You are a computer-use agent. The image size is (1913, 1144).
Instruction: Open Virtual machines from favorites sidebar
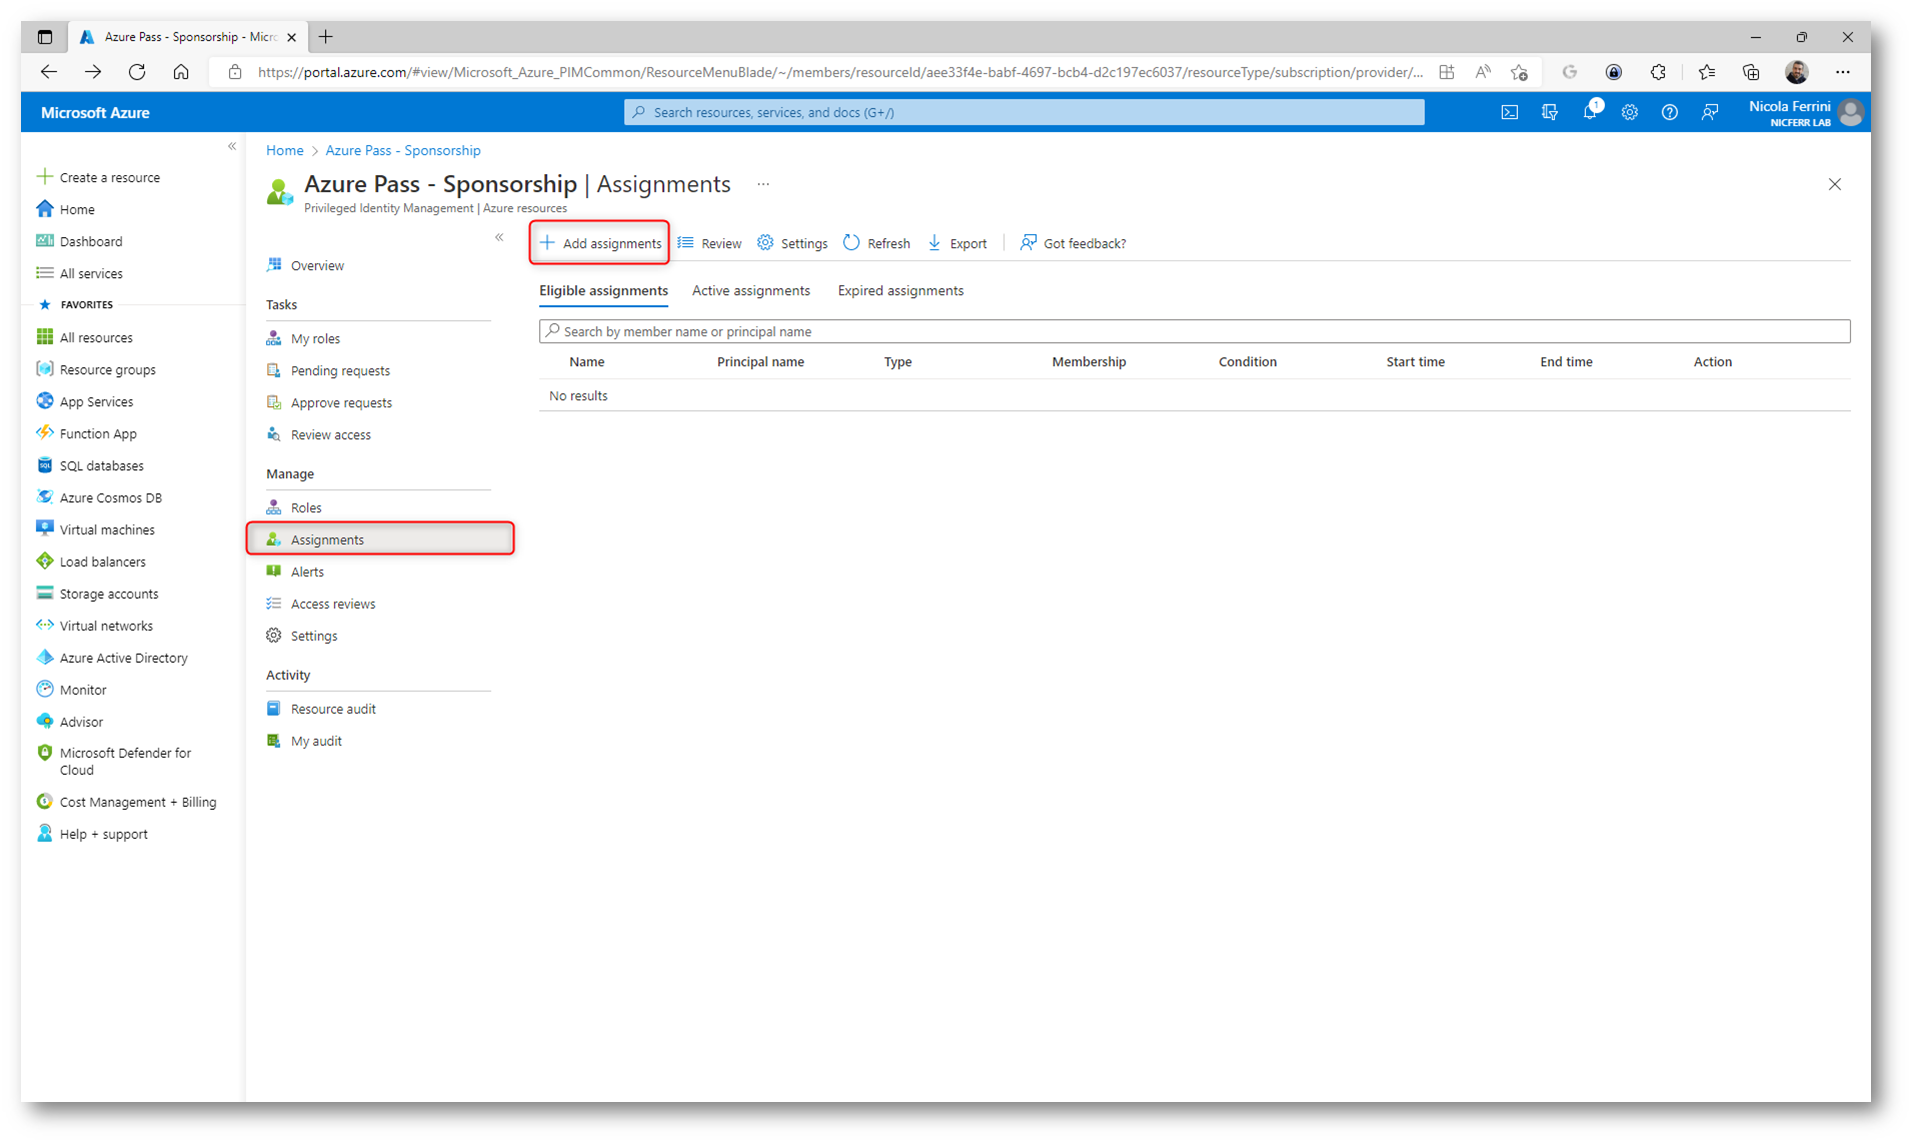pyautogui.click(x=107, y=530)
